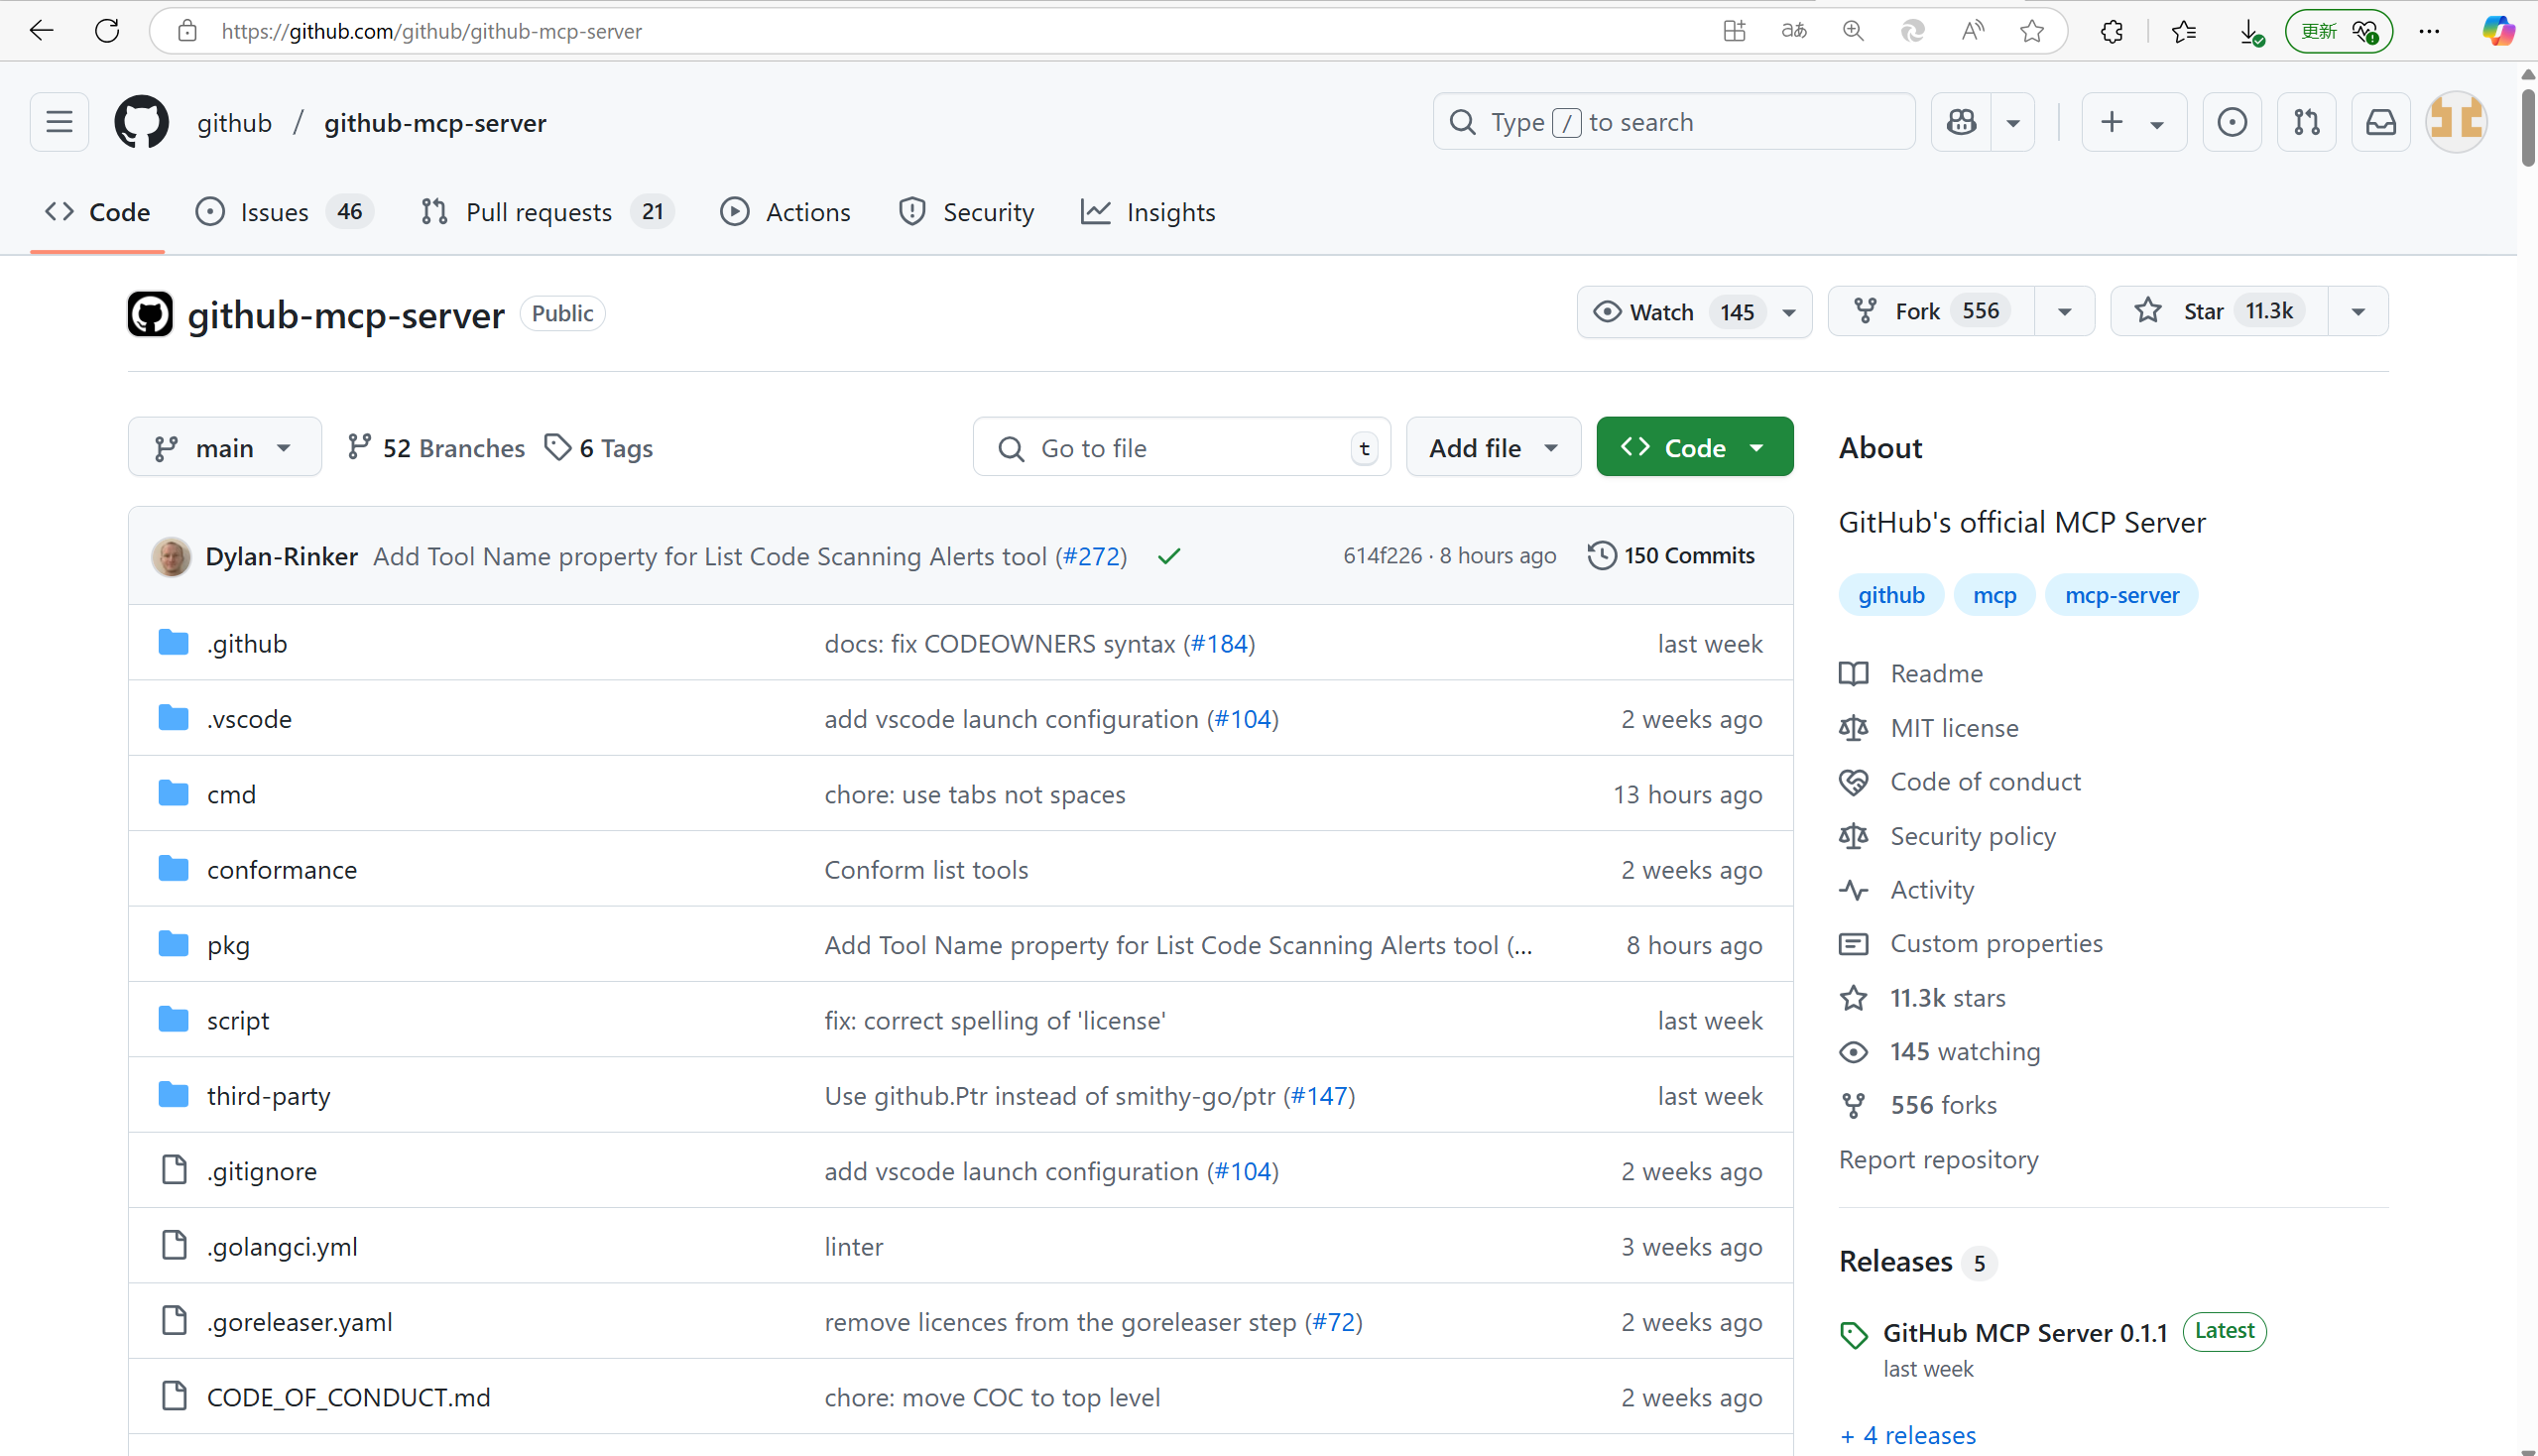Click the browser refresh icon
The width and height of the screenshot is (2538, 1456).
107,31
